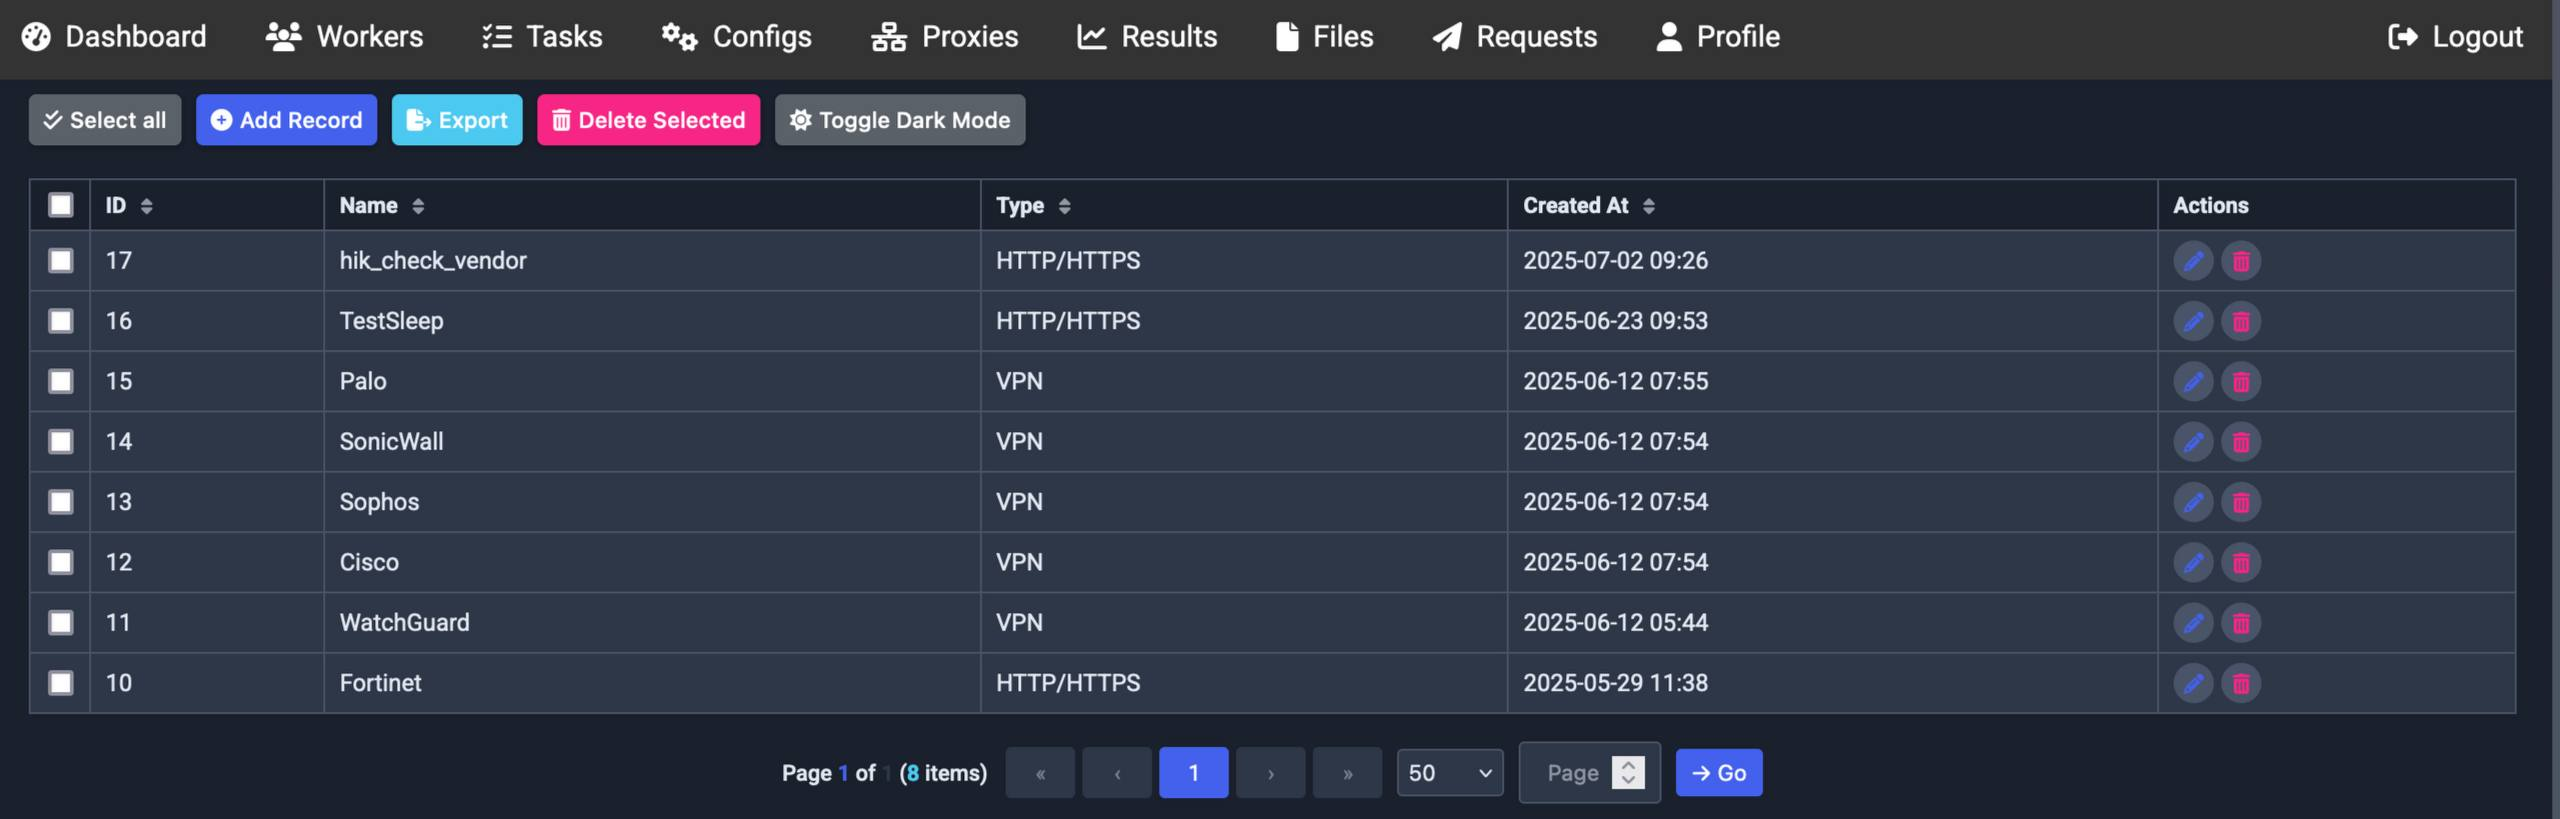Click into the Page number input field
This screenshot has height=819, width=2560.
tap(1573, 773)
